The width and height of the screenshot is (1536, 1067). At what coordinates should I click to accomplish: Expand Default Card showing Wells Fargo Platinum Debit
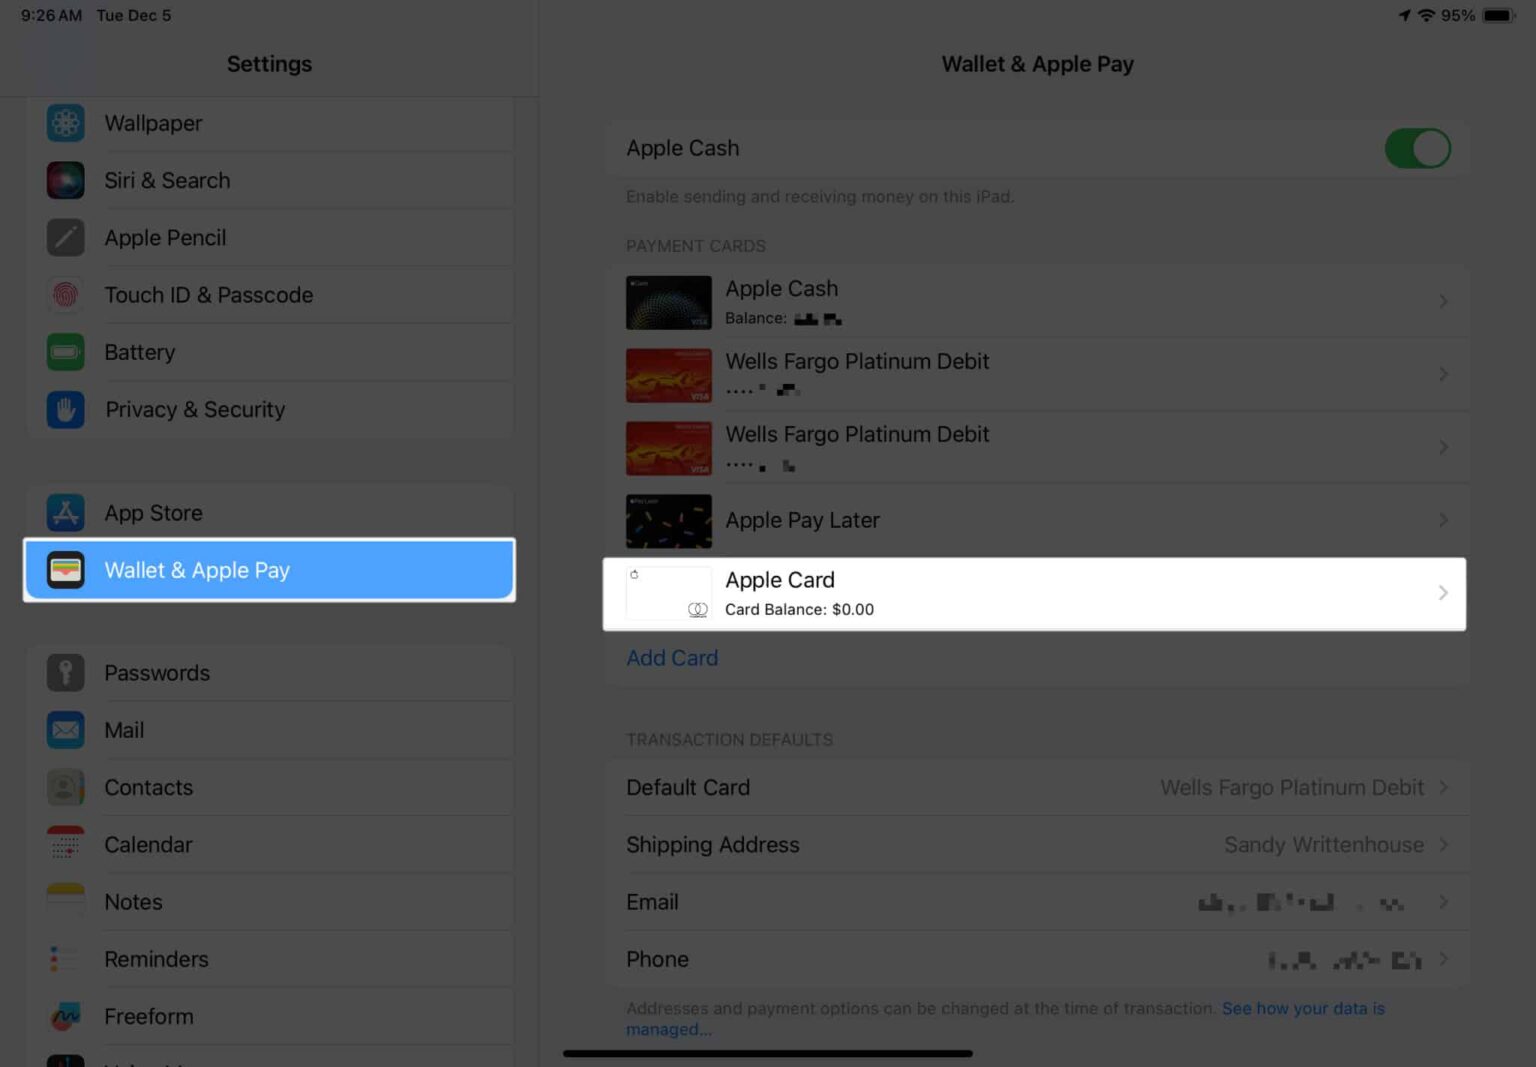tap(1443, 787)
